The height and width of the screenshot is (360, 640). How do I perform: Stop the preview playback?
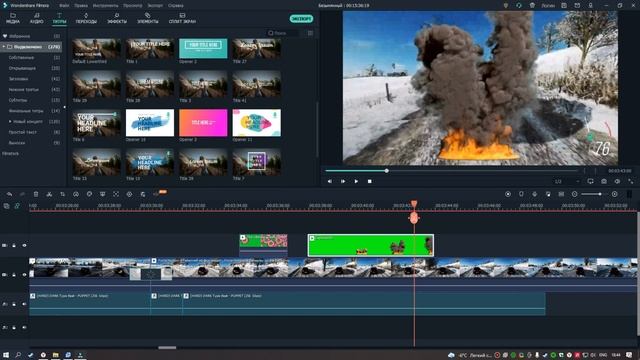tap(370, 181)
